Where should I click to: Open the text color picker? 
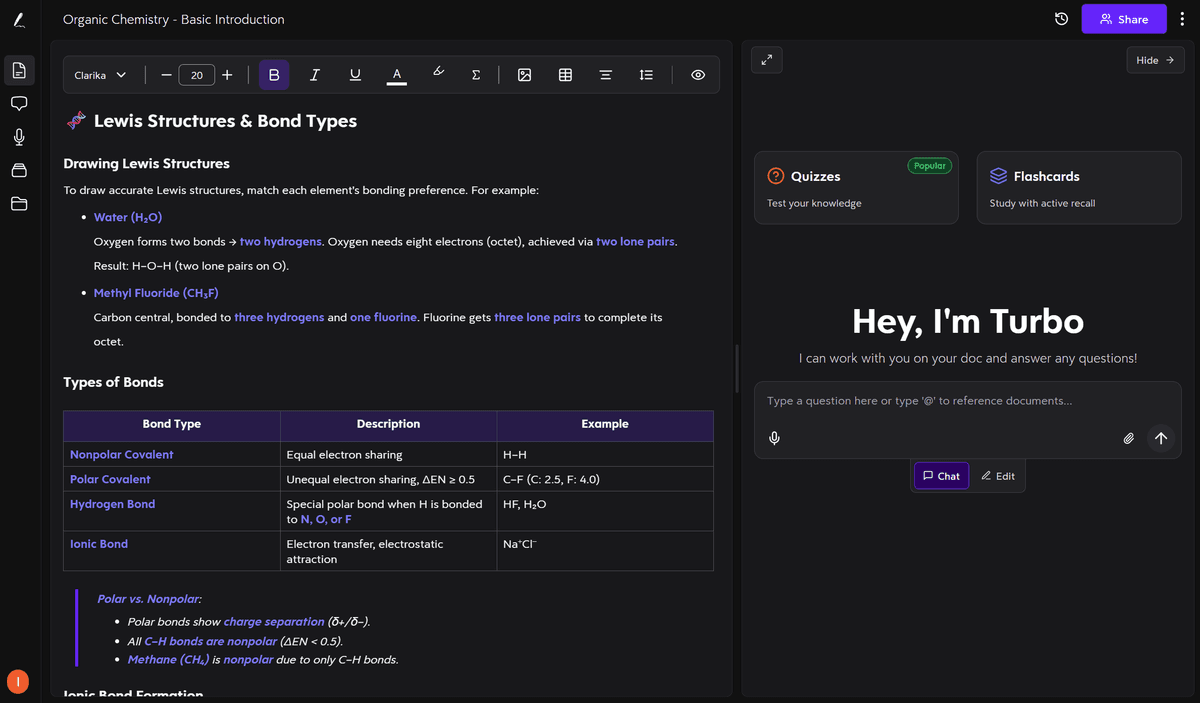point(398,74)
